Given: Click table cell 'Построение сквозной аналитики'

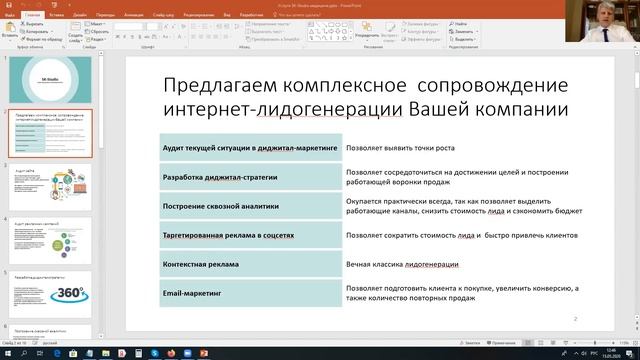Looking at the screenshot, I should coord(251,206).
